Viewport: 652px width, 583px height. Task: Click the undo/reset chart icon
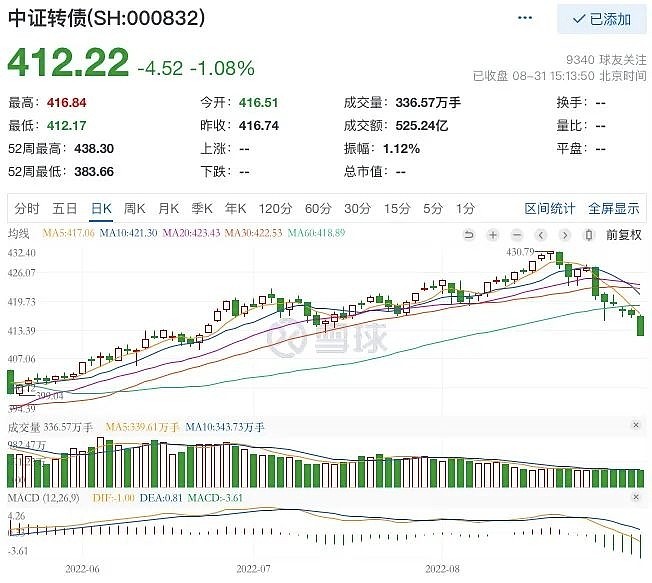tap(469, 235)
